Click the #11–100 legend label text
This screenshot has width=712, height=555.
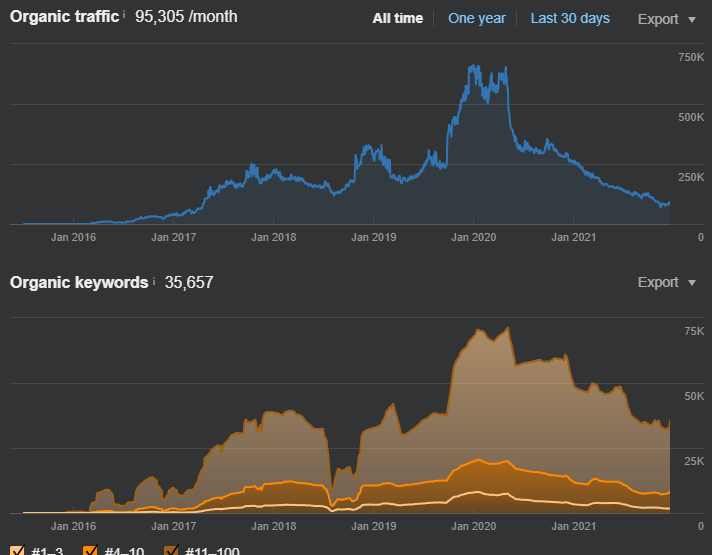pyautogui.click(x=212, y=551)
